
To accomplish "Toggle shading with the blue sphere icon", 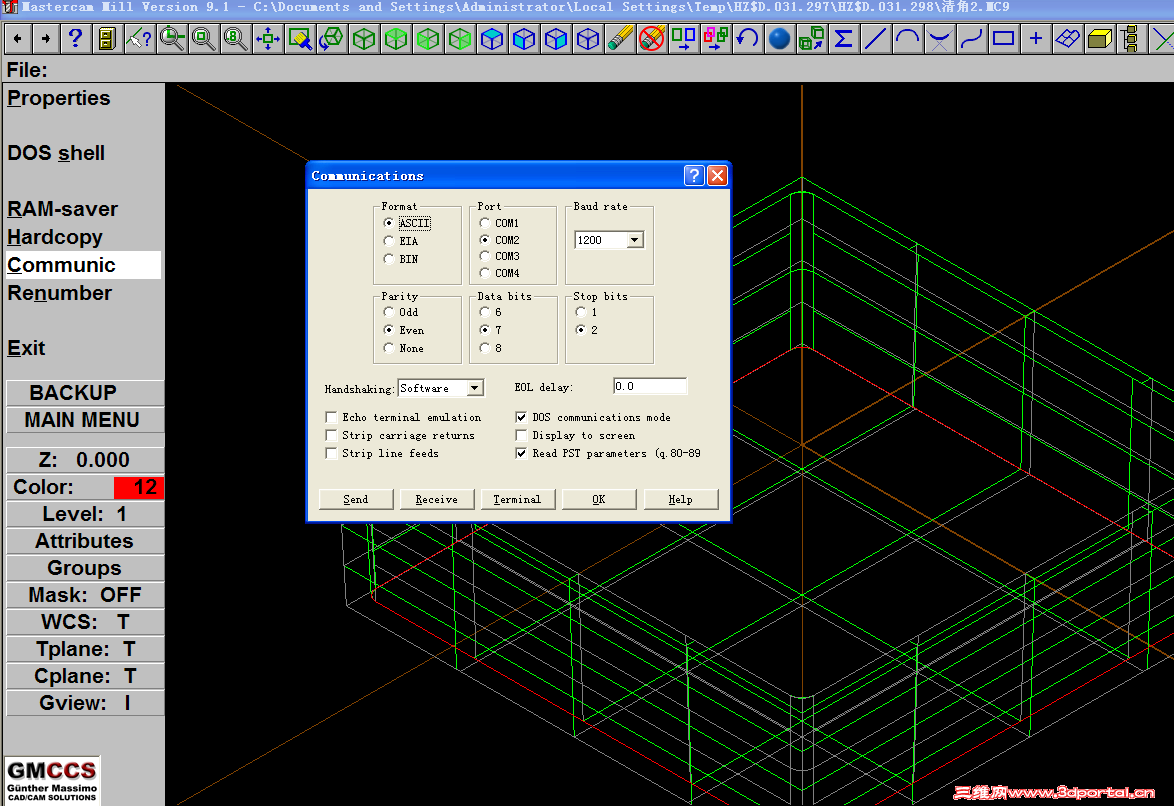I will click(779, 38).
